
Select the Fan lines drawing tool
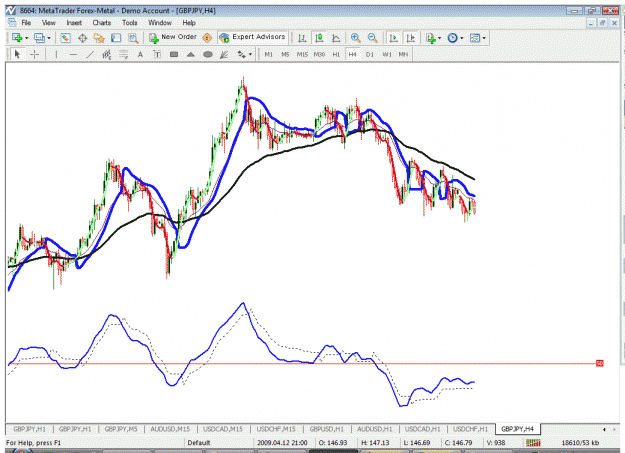[x=224, y=54]
